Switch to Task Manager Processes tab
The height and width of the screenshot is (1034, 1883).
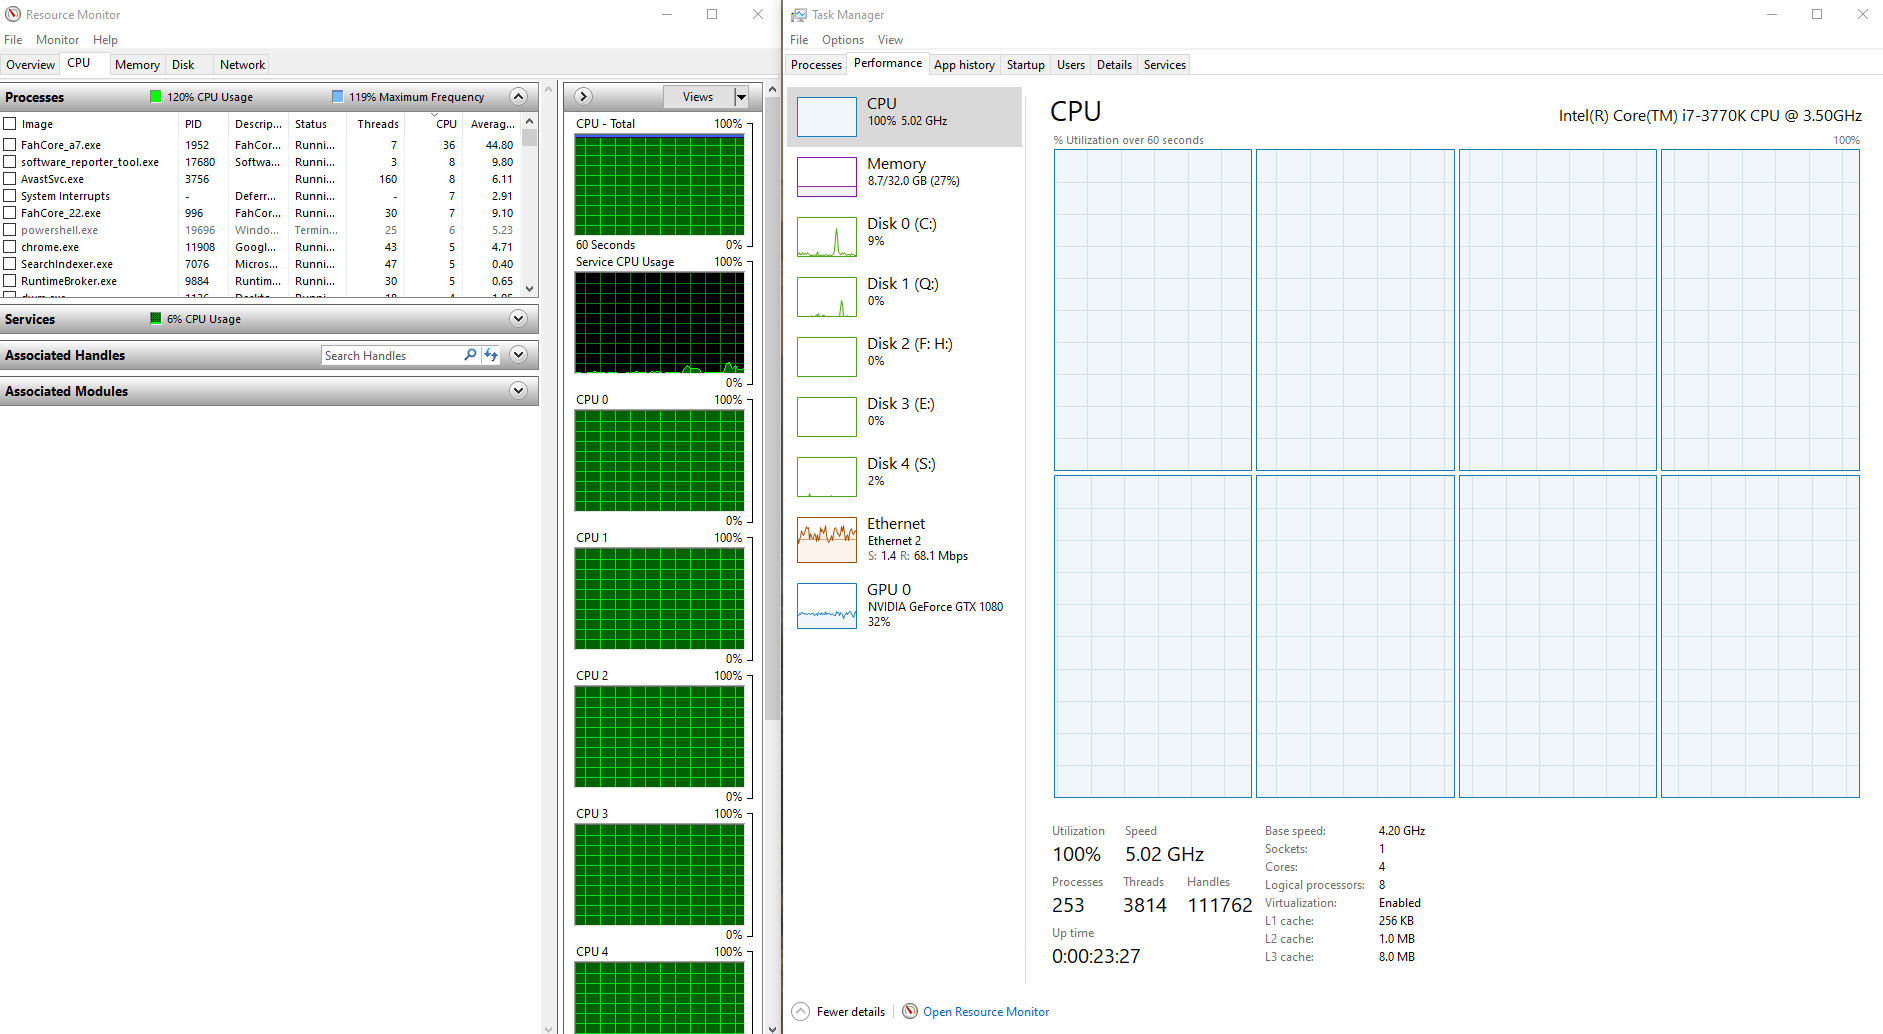[816, 65]
